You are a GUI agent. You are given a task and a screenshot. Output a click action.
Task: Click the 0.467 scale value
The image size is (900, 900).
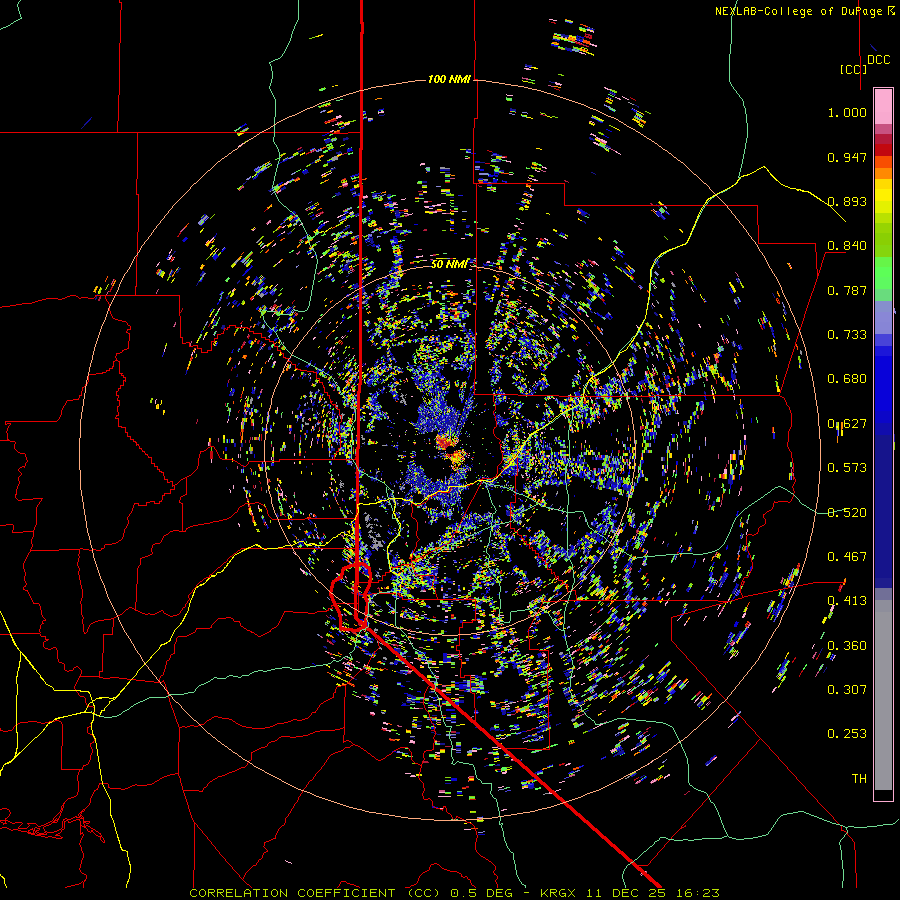[x=847, y=557]
